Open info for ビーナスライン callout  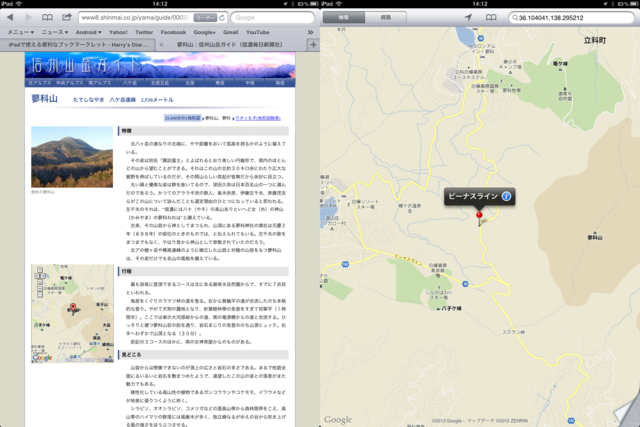tap(506, 196)
